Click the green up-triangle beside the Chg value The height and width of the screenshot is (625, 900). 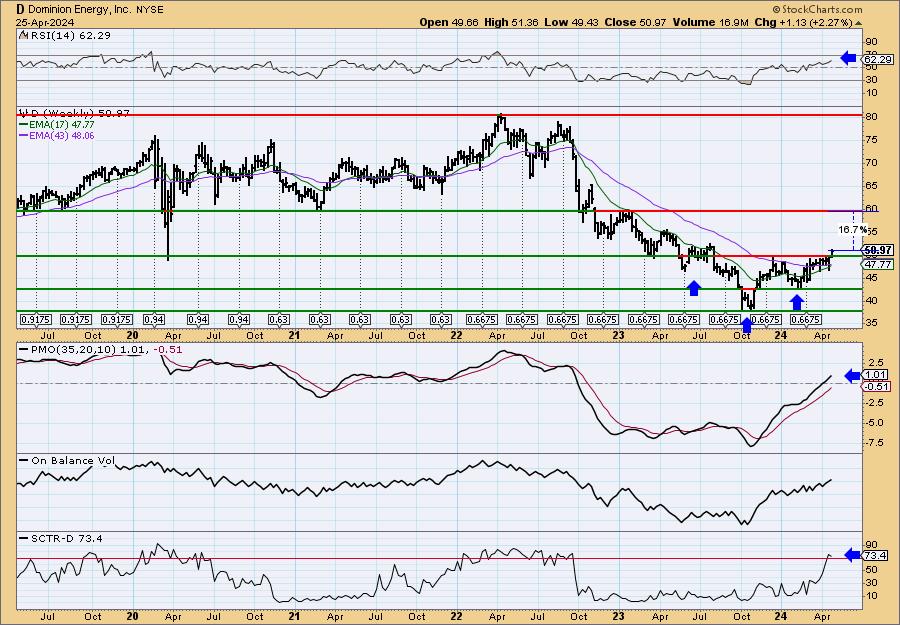point(859,23)
